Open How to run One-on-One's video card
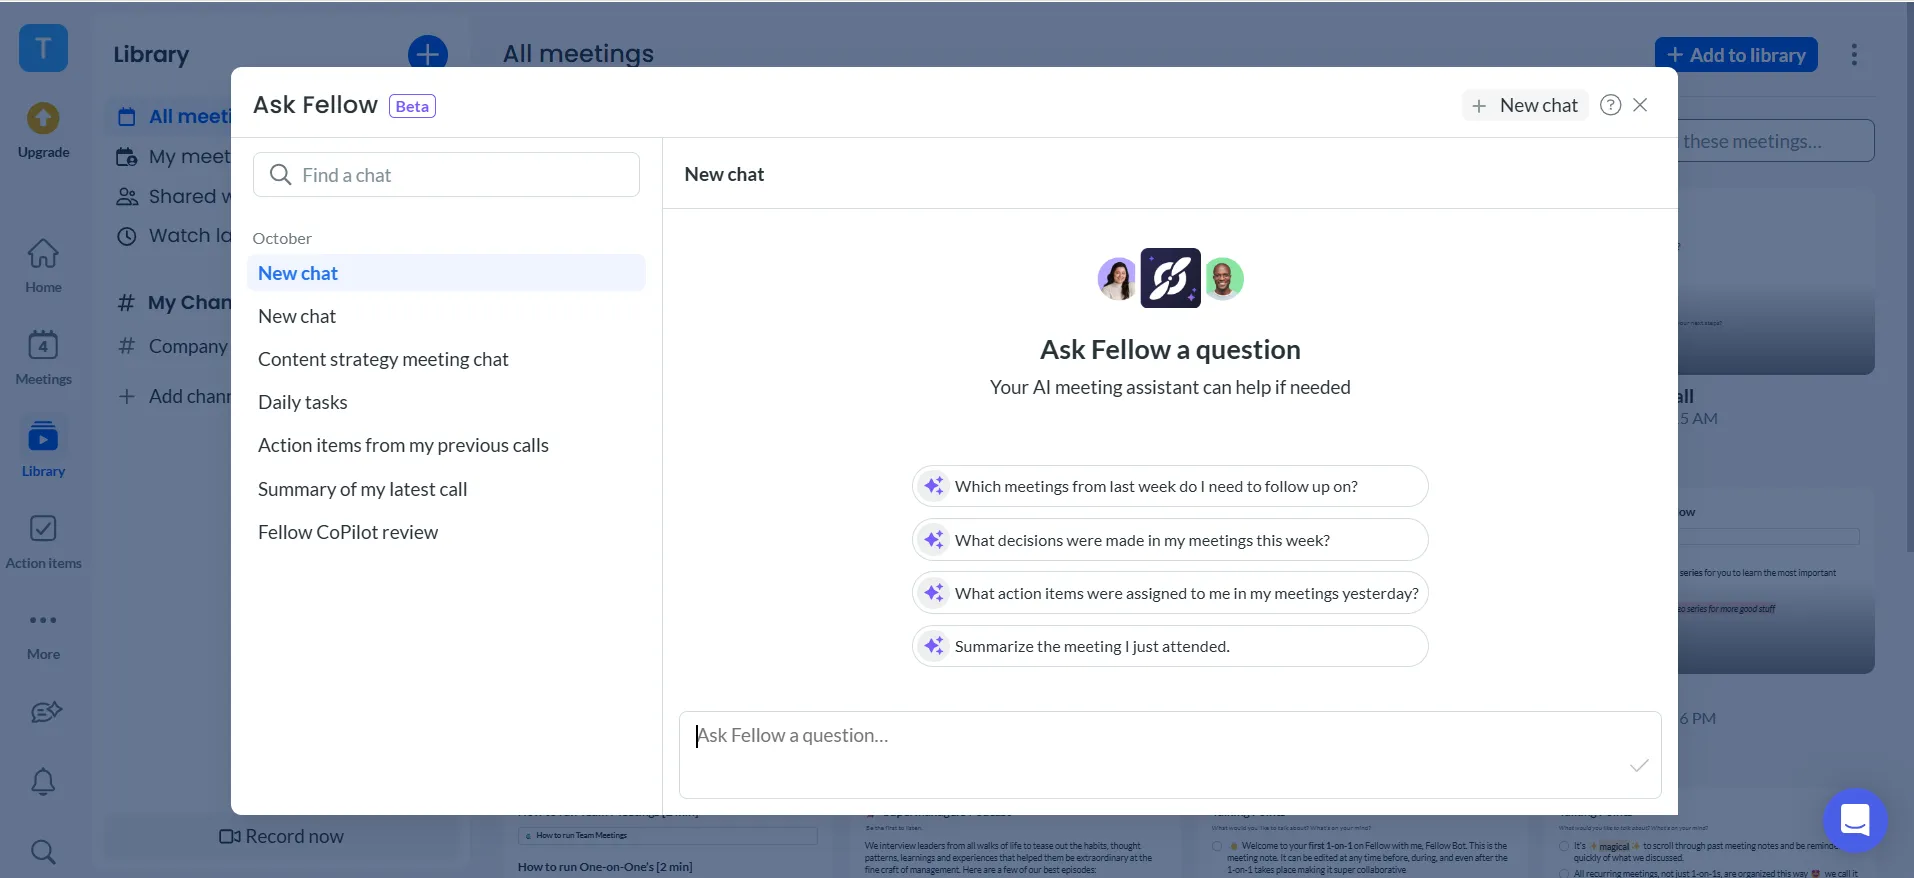The image size is (1914, 878). pyautogui.click(x=605, y=866)
